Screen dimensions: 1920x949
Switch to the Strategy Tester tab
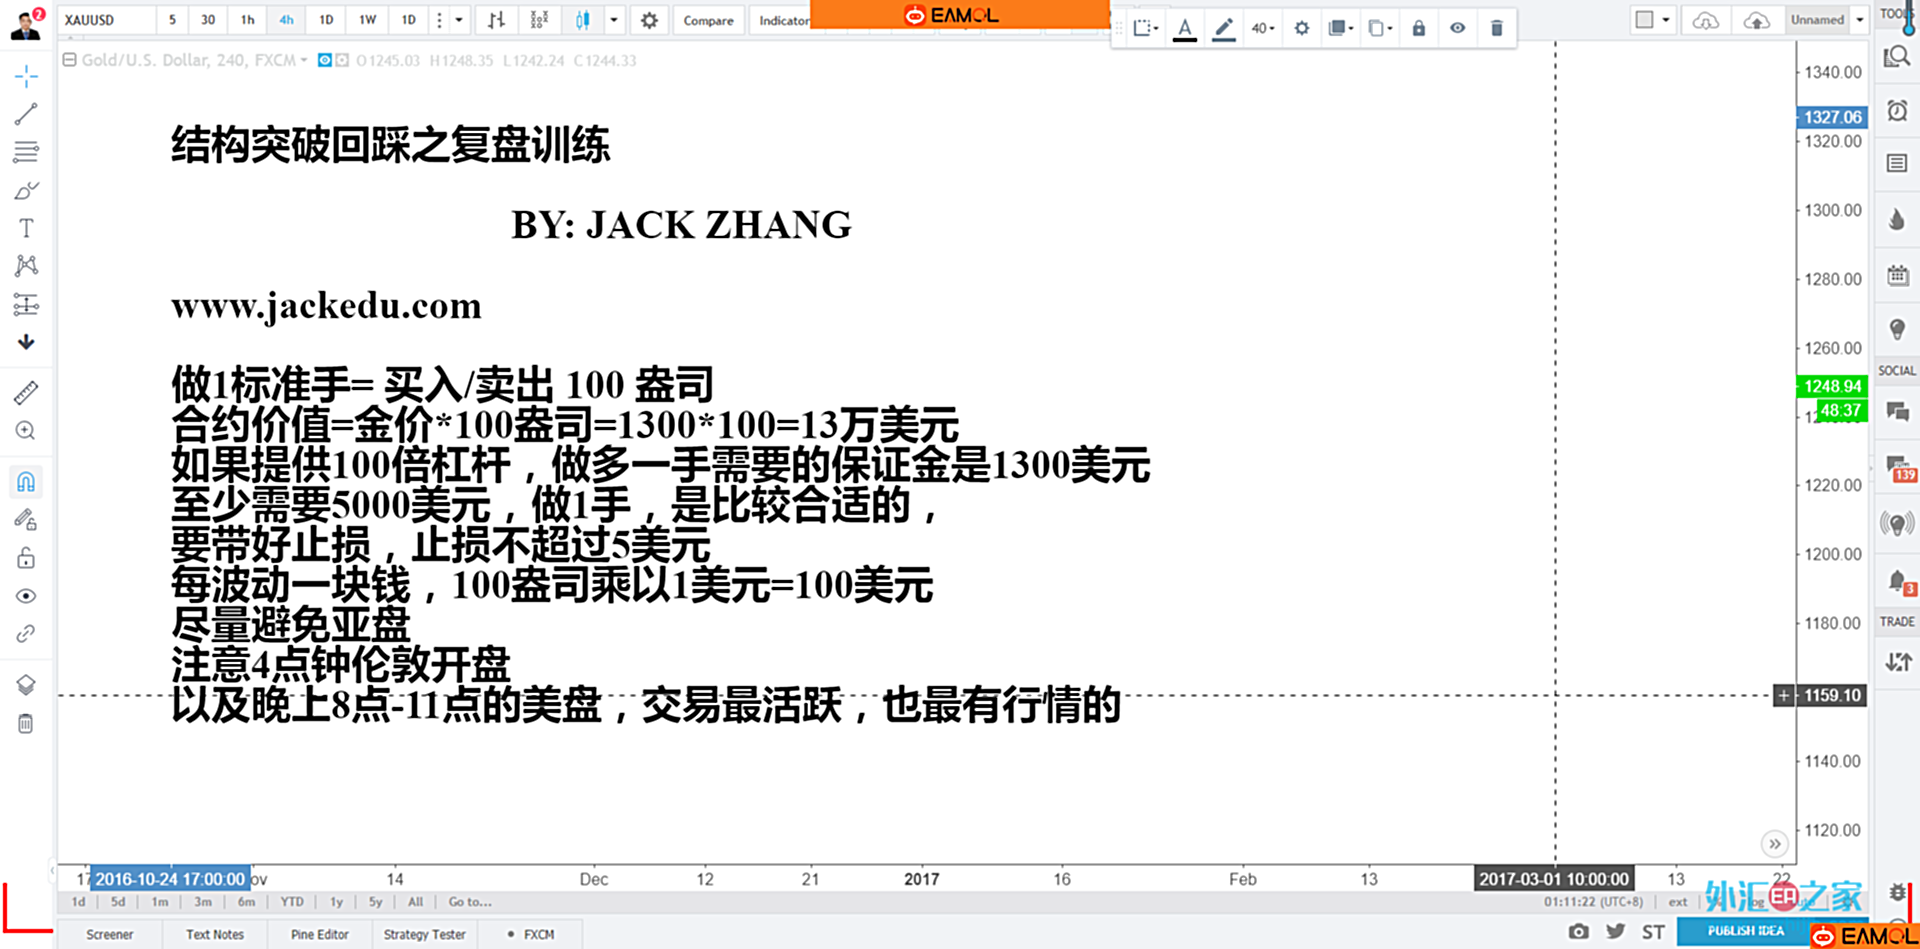coord(424,934)
